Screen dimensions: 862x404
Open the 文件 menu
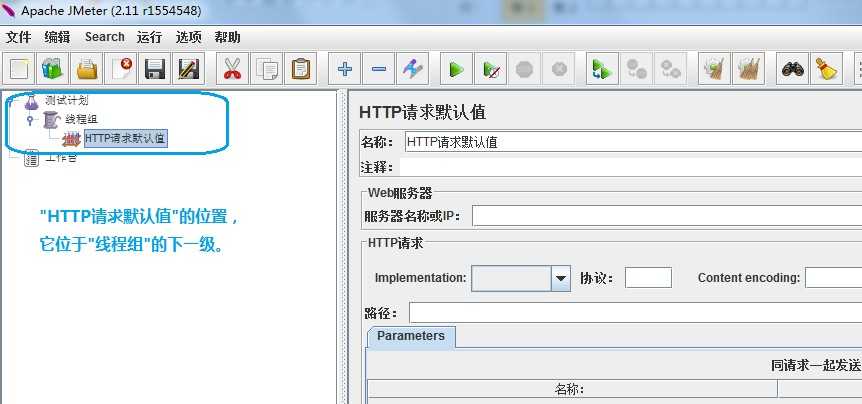[x=18, y=37]
